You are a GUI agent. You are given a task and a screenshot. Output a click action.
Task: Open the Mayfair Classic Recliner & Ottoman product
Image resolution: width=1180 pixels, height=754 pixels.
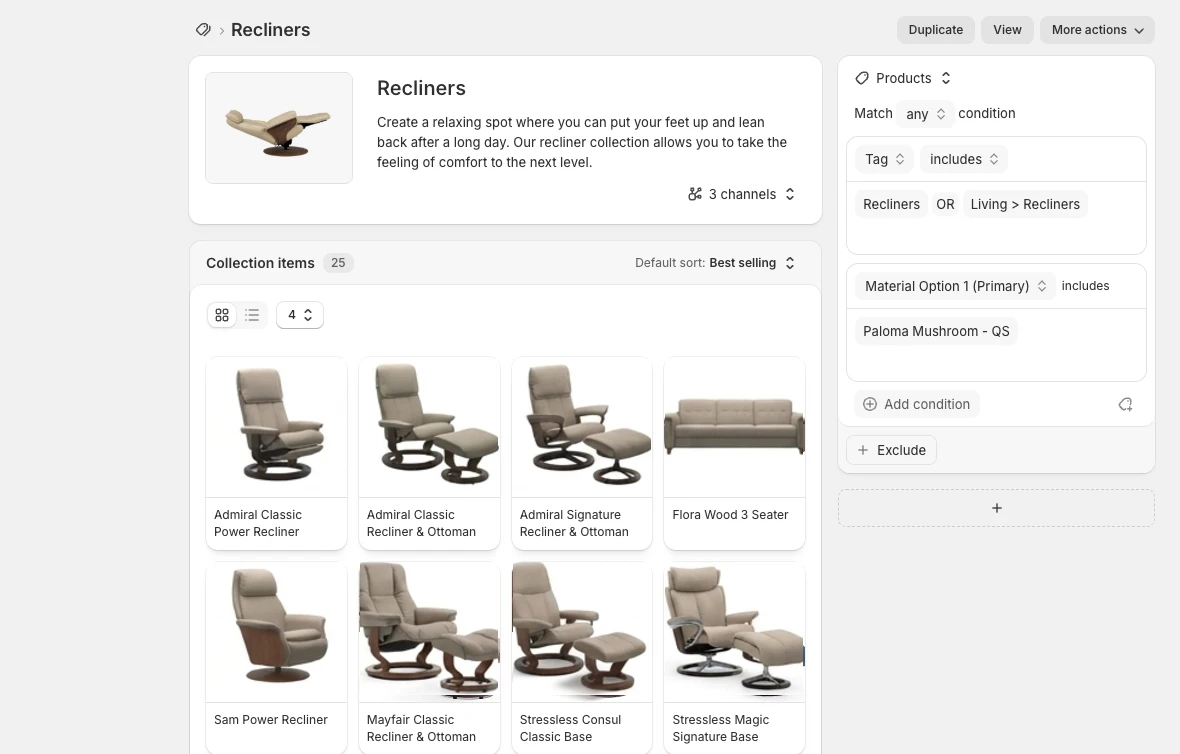coord(429,658)
